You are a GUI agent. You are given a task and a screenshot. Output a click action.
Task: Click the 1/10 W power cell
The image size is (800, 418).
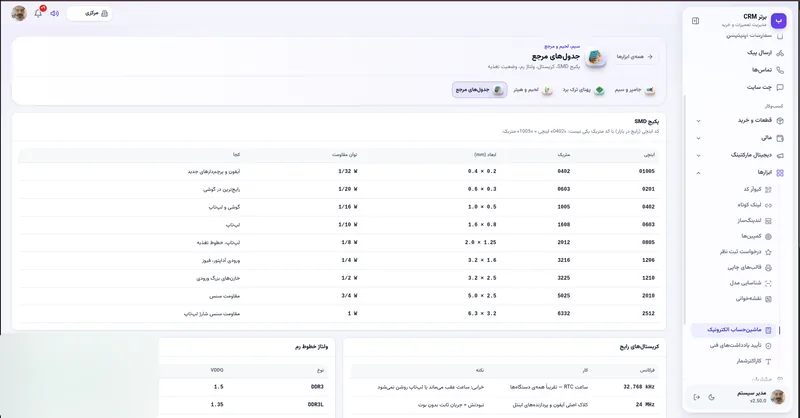coord(349,225)
